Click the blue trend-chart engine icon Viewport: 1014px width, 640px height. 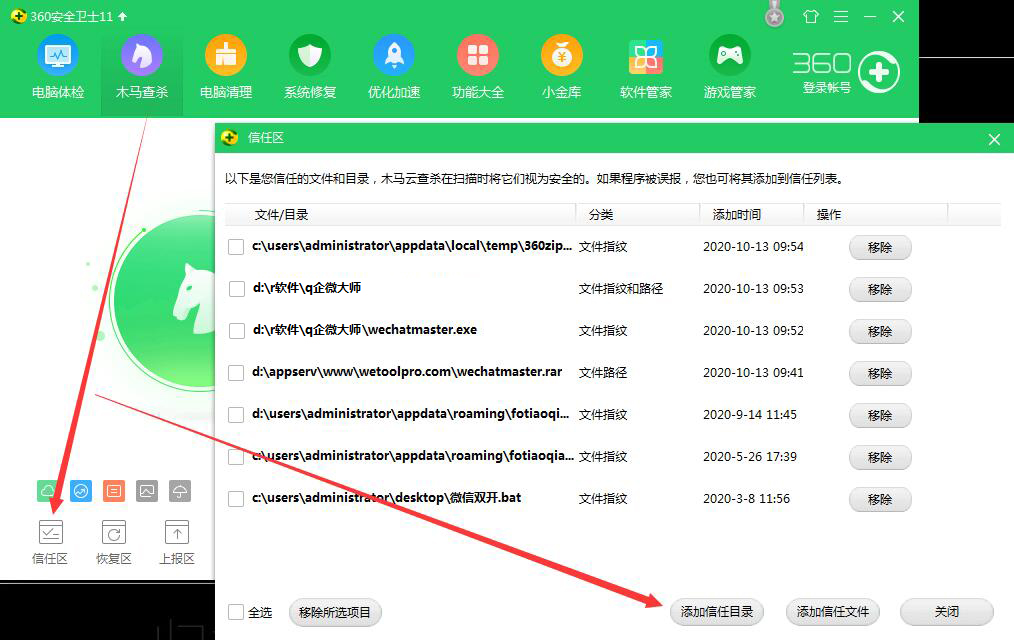pyautogui.click(x=81, y=491)
